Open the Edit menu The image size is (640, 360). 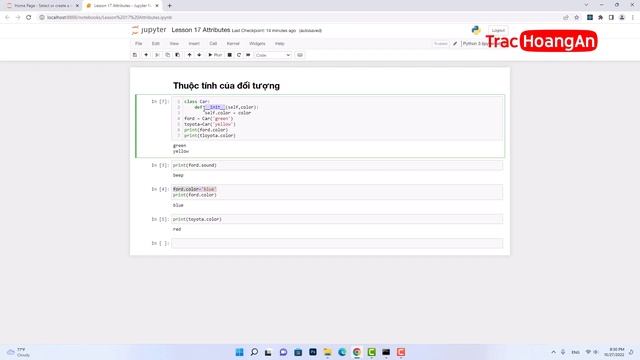[x=156, y=43]
